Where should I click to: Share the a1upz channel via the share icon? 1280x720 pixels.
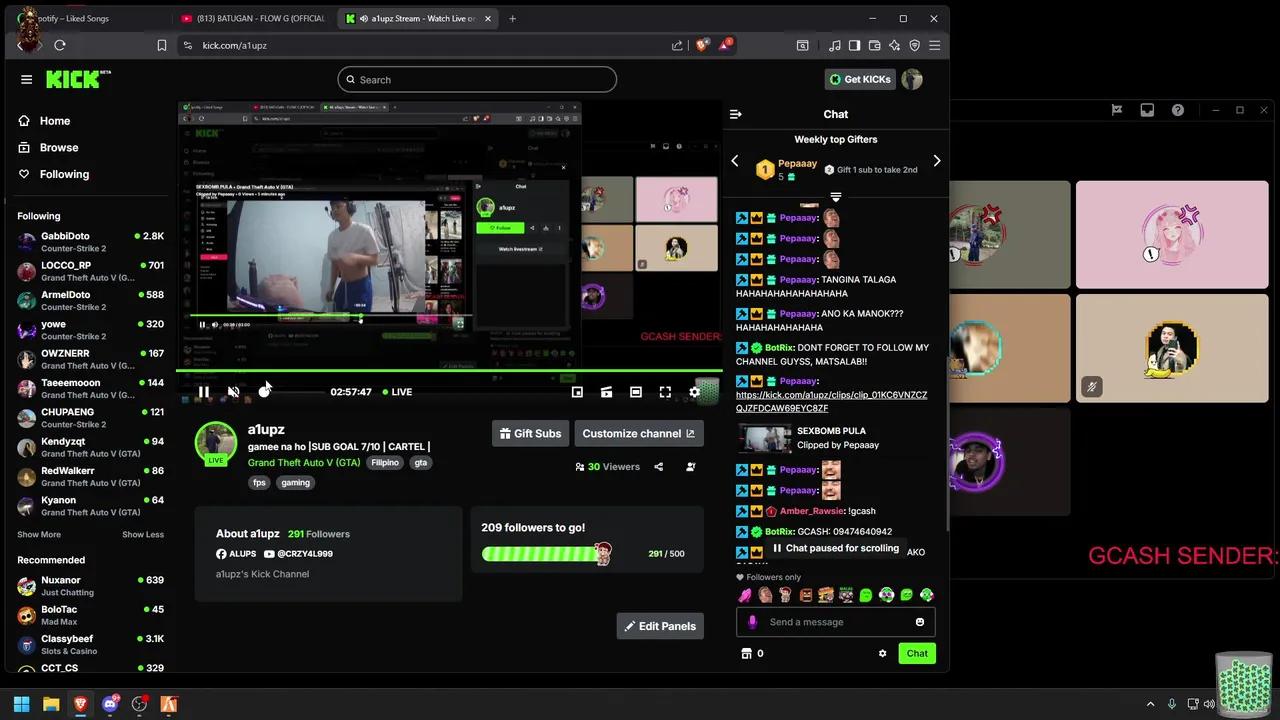[658, 466]
